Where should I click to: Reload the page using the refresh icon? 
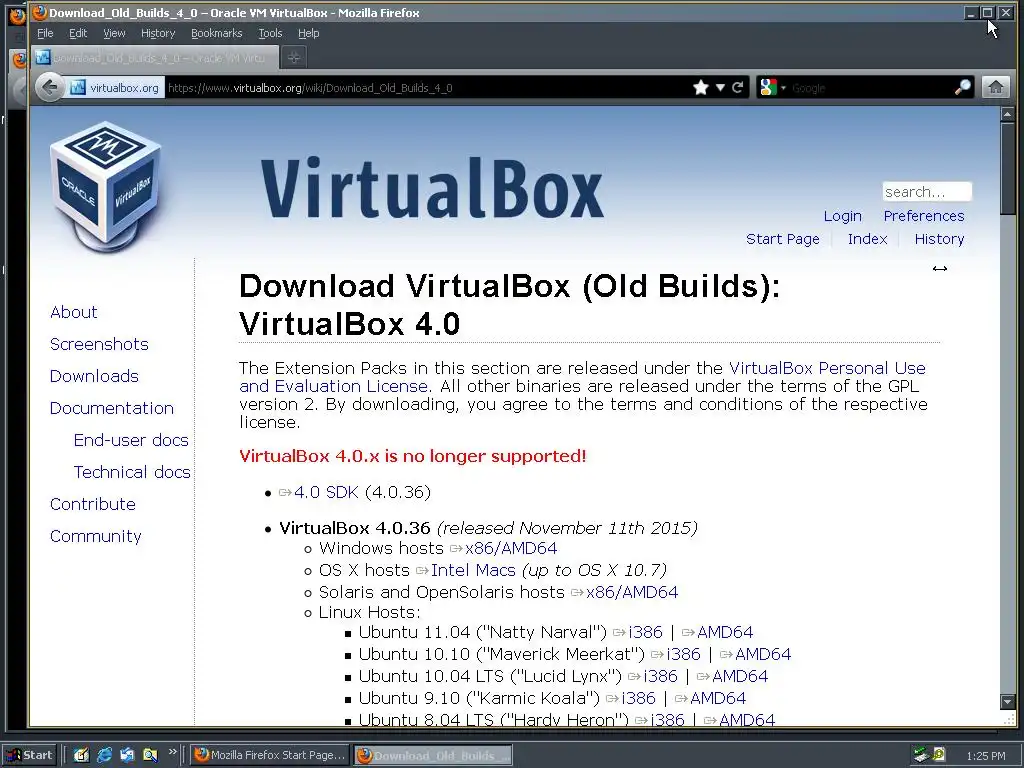[738, 88]
